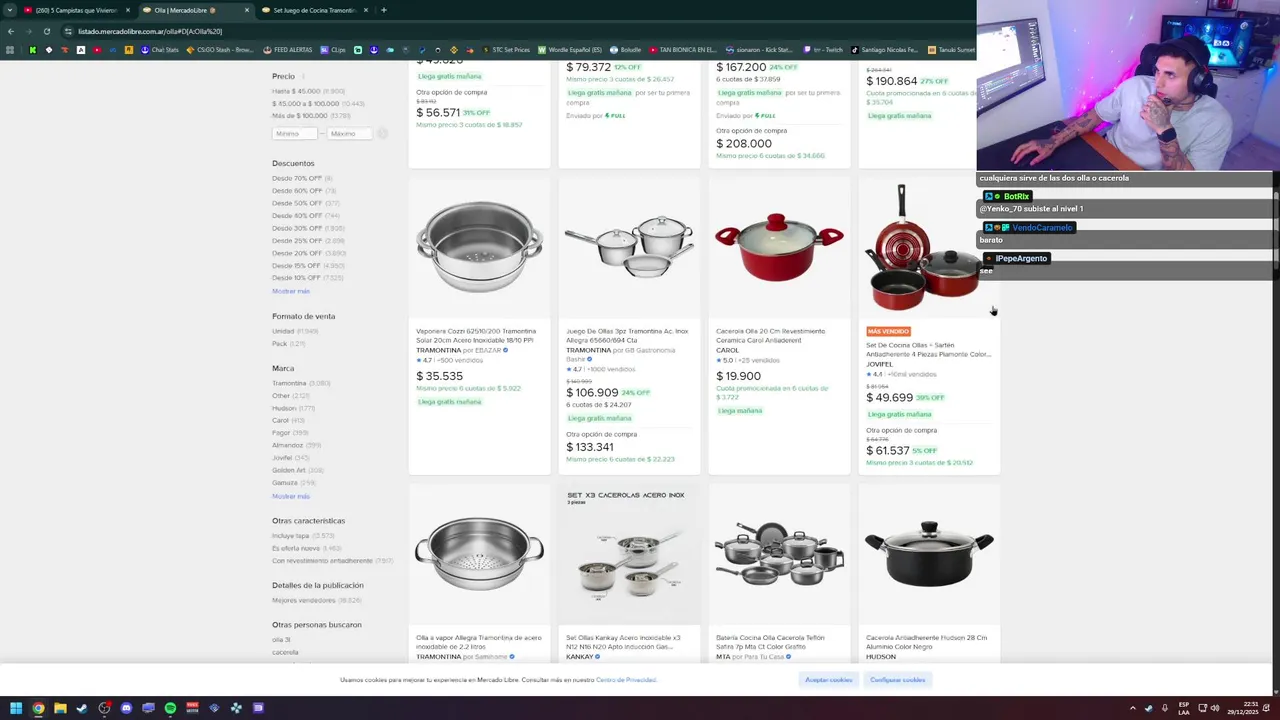
Task: Click the $ 35.535 price
Action: pos(439,376)
